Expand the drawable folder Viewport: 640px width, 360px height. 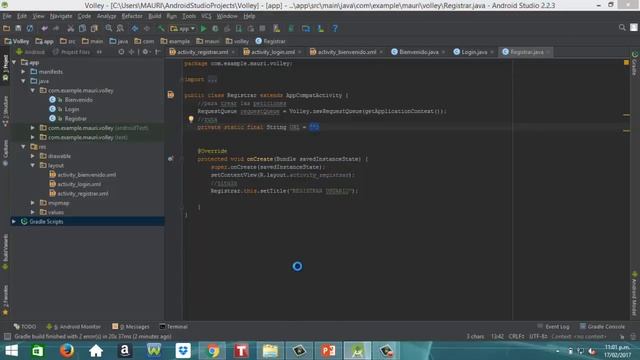click(33, 156)
